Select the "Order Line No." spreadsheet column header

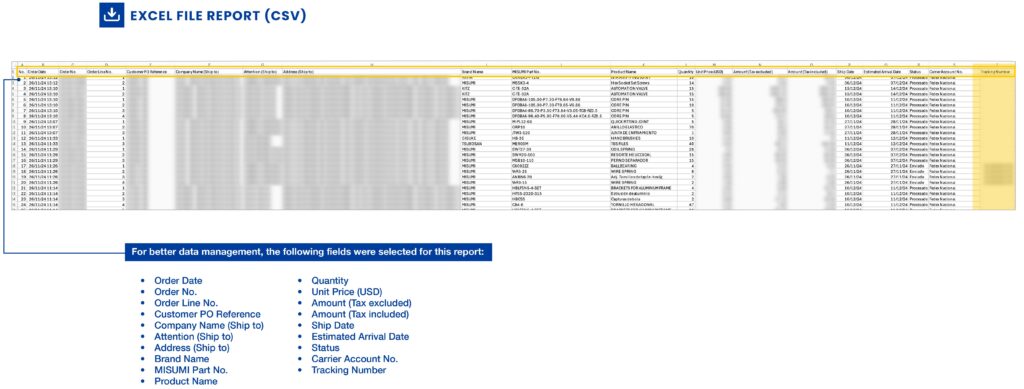tap(99, 72)
